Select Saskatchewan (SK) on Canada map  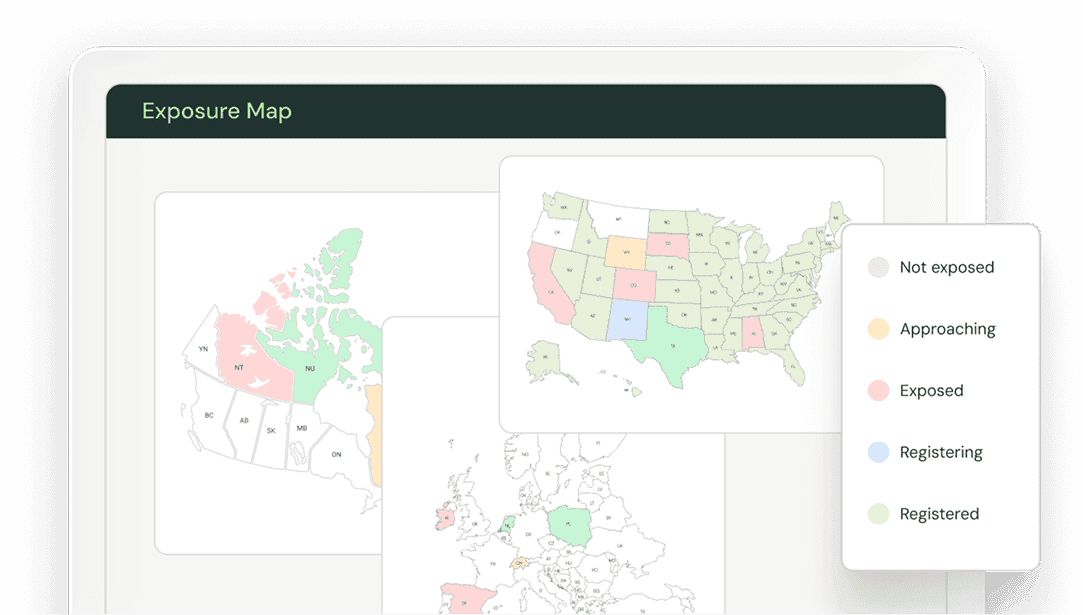point(271,430)
